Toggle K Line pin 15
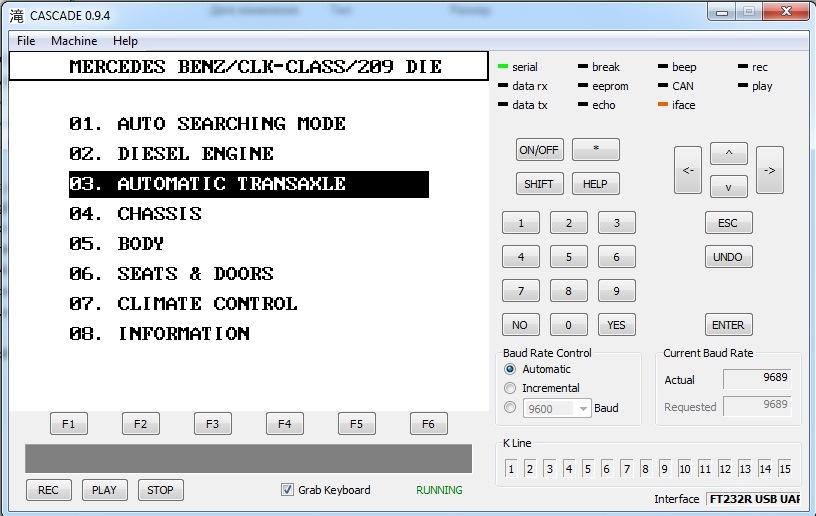Image resolution: width=816 pixels, height=516 pixels. 785,469
